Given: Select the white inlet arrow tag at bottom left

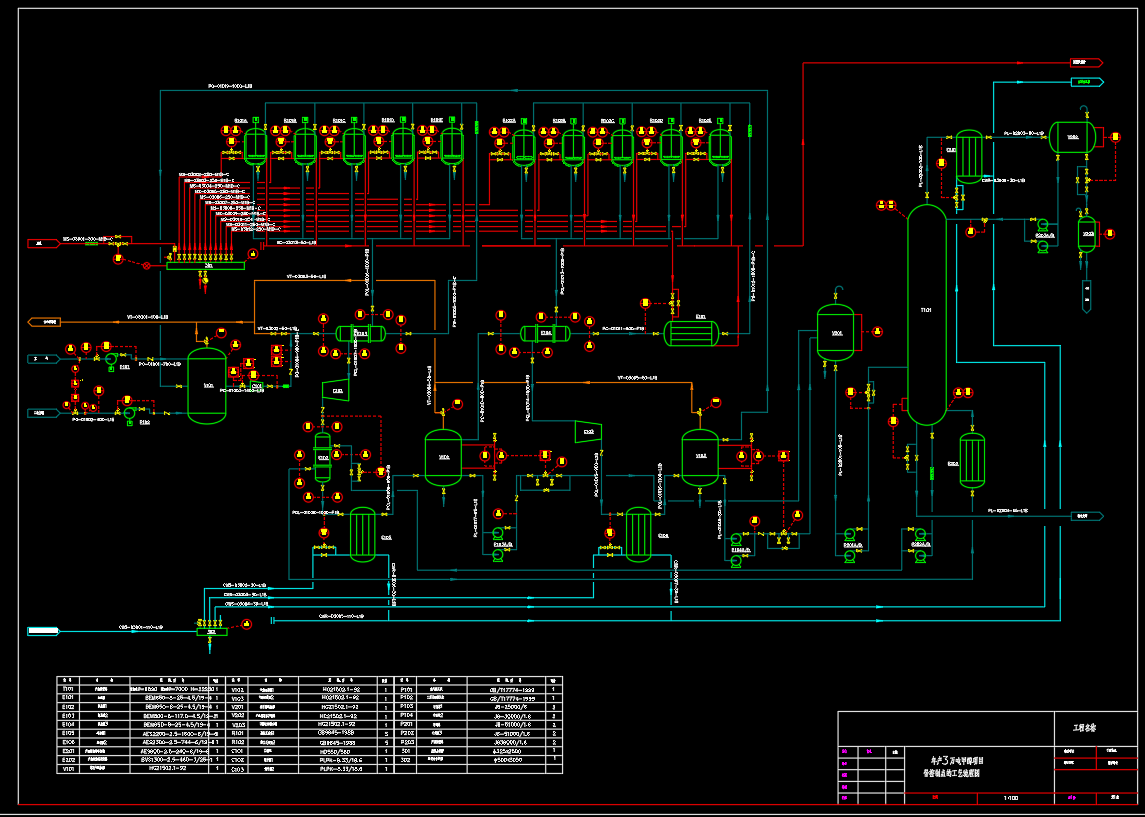Looking at the screenshot, I should point(45,631).
